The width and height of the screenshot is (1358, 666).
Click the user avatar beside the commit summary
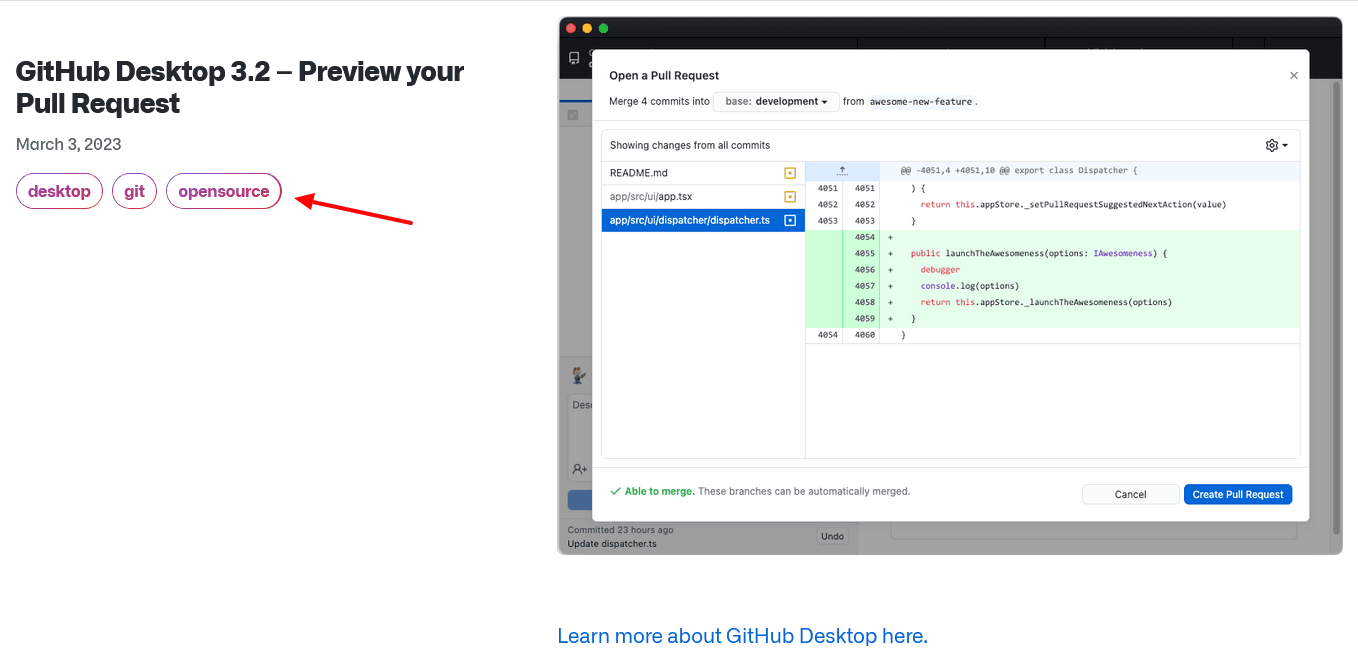point(578,376)
